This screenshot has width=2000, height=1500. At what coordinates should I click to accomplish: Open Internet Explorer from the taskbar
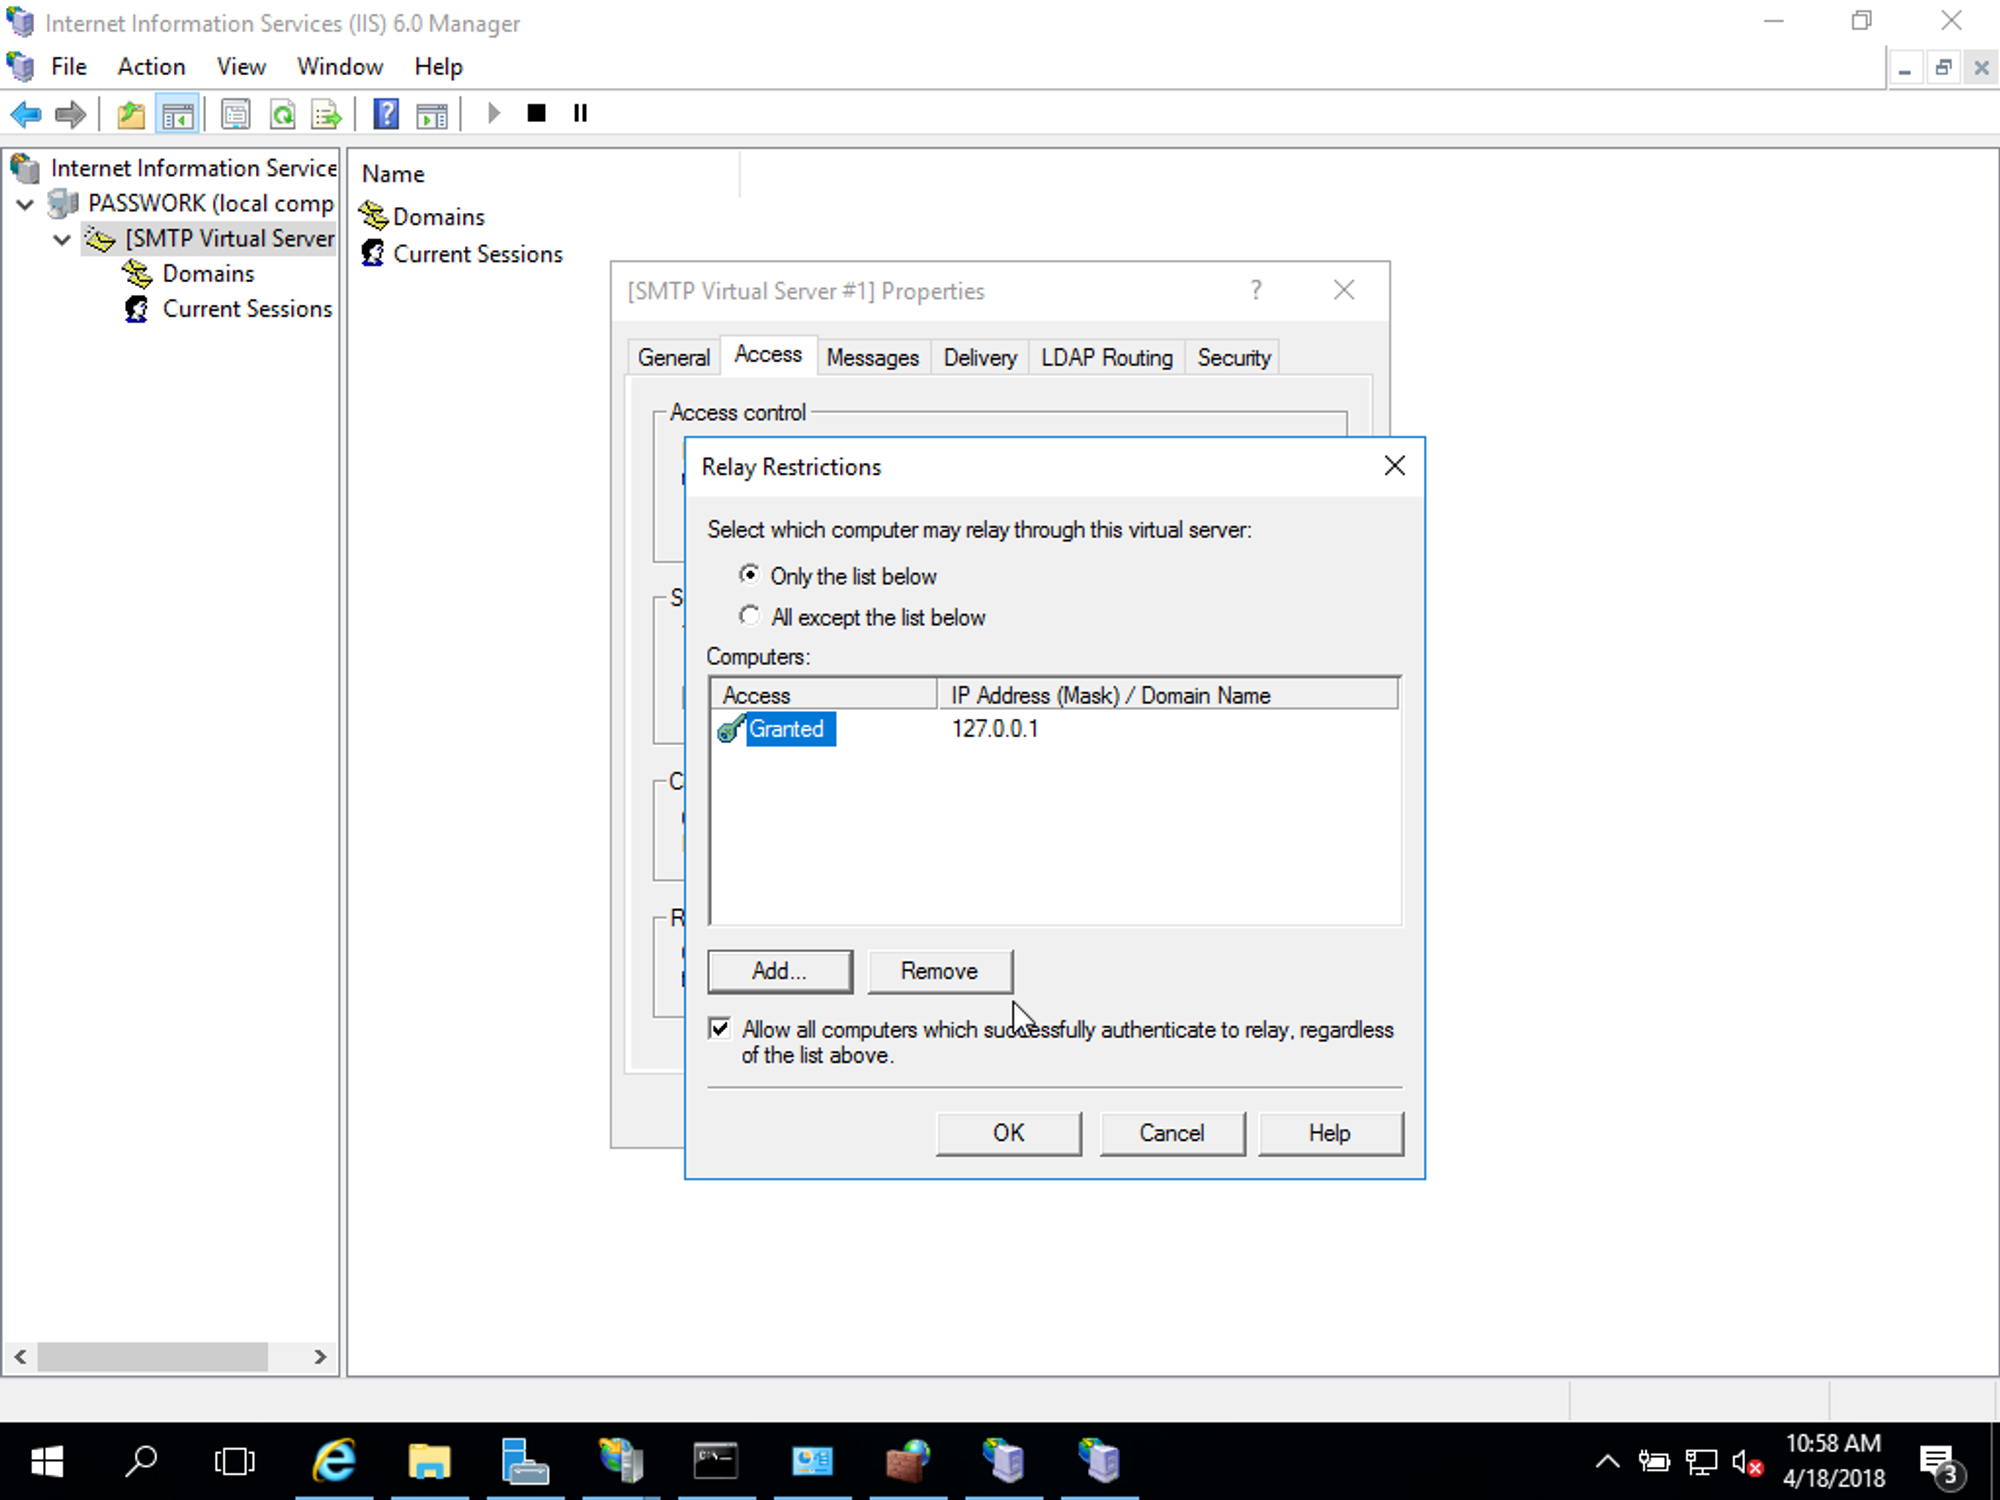(x=334, y=1461)
